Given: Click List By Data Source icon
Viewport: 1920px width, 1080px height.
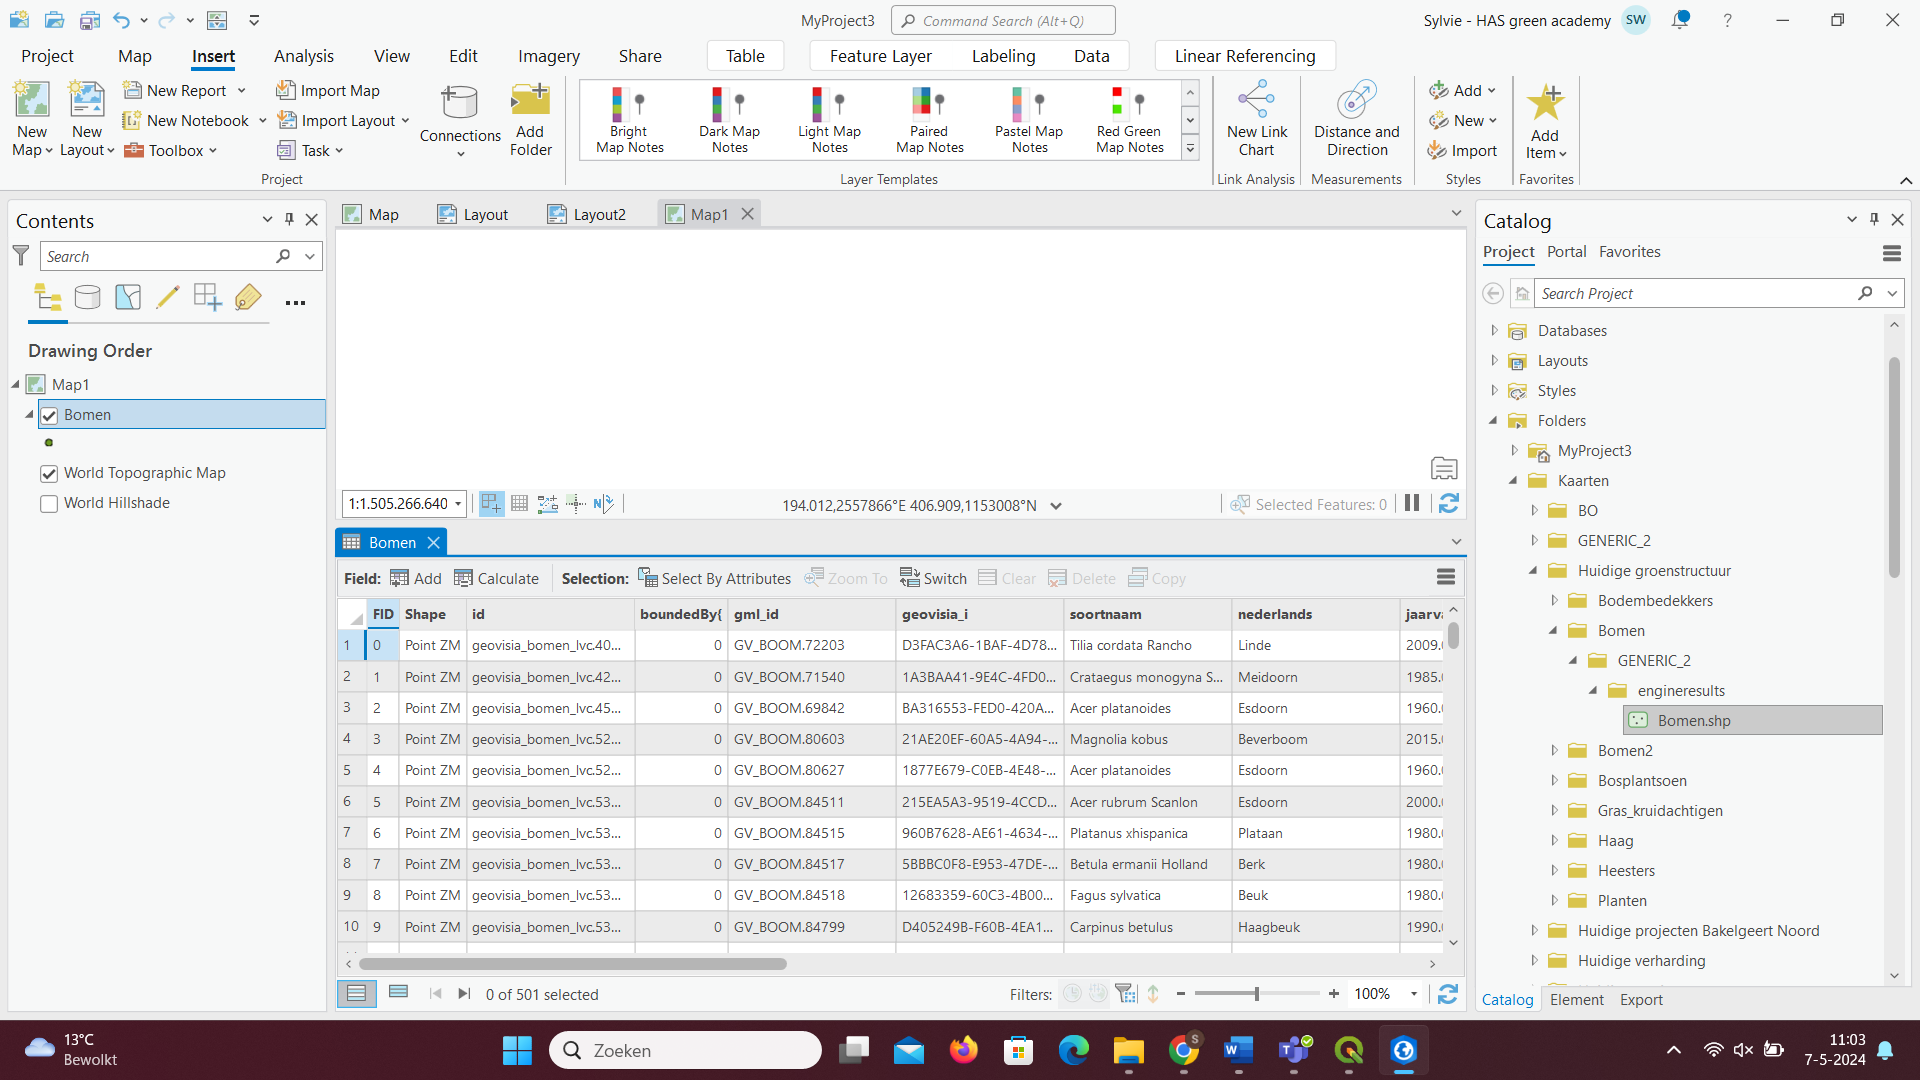Looking at the screenshot, I should 88,297.
